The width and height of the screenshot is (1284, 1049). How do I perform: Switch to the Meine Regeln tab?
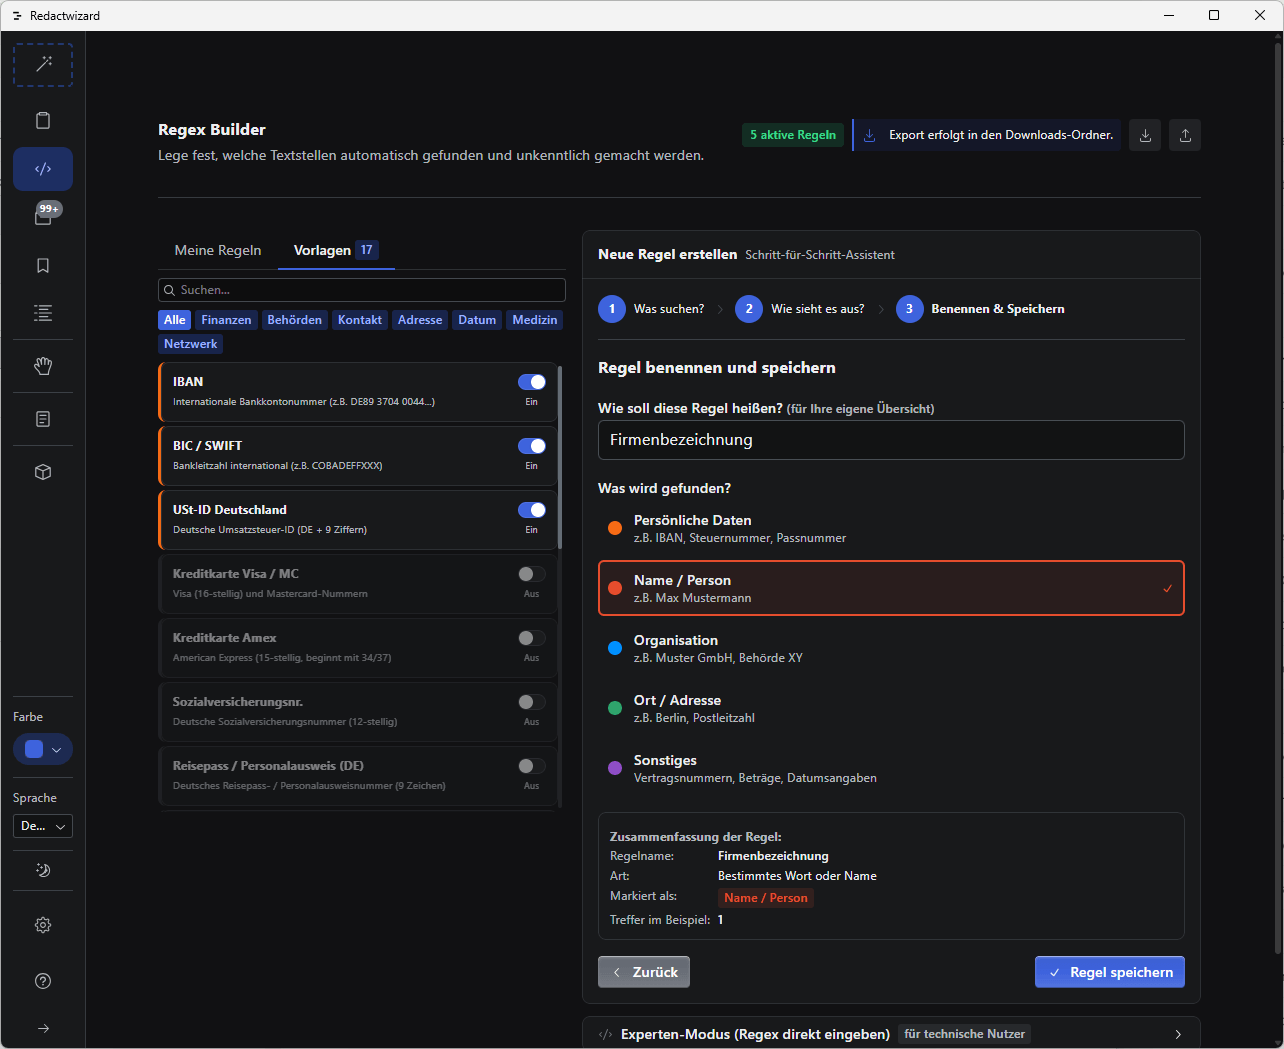(218, 250)
